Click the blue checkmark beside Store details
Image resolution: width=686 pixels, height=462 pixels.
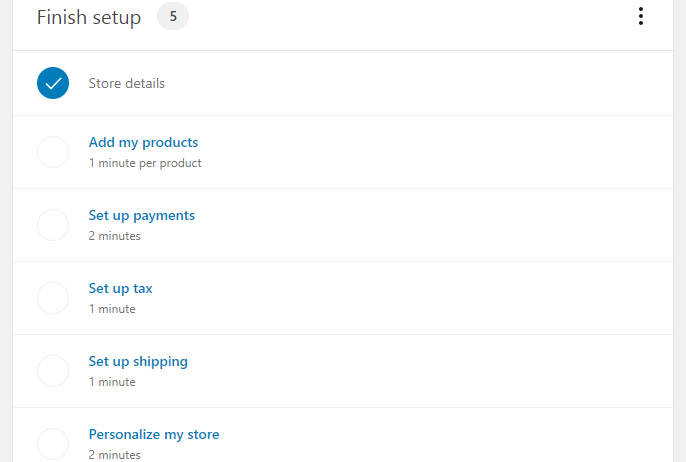(x=53, y=83)
